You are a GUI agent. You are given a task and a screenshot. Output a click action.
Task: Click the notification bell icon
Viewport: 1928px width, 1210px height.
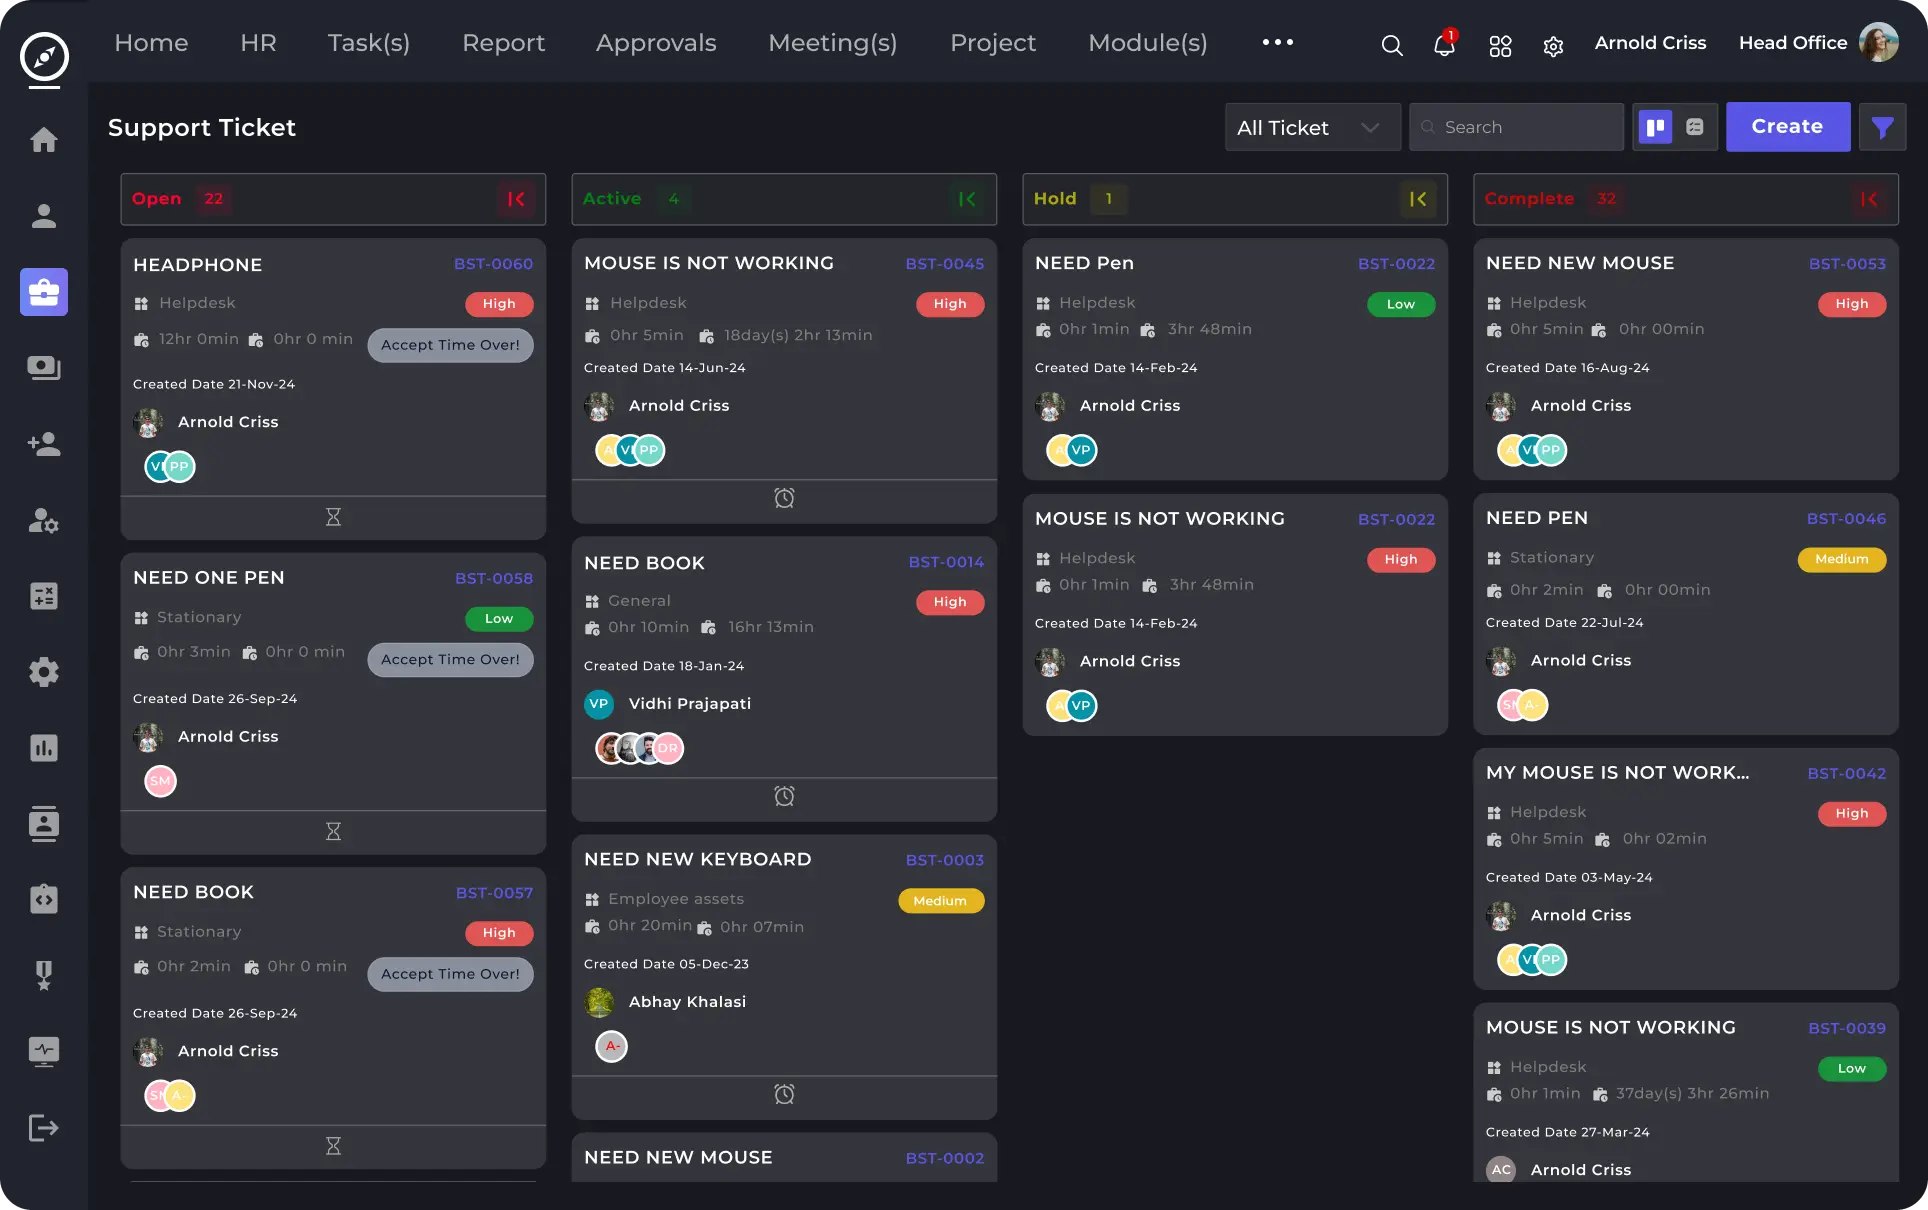click(1443, 45)
